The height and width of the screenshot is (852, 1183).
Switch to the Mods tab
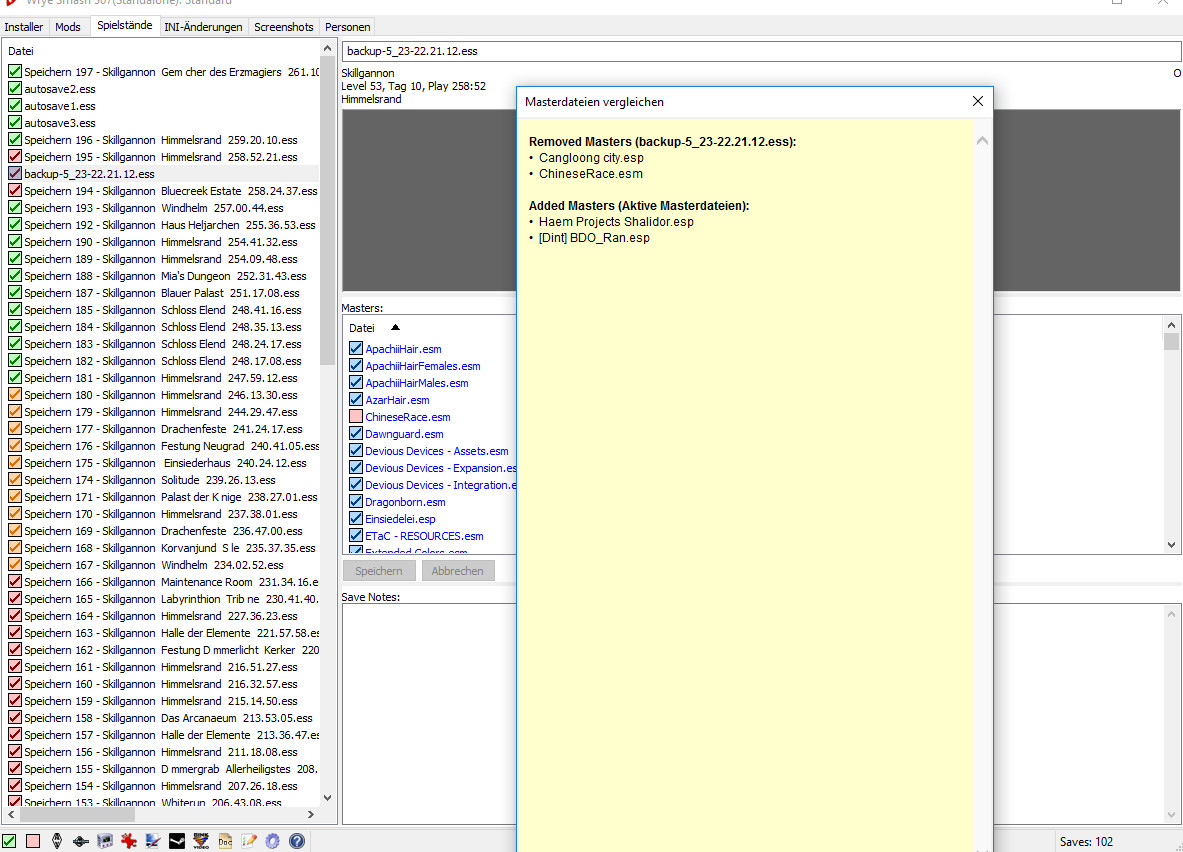point(68,27)
